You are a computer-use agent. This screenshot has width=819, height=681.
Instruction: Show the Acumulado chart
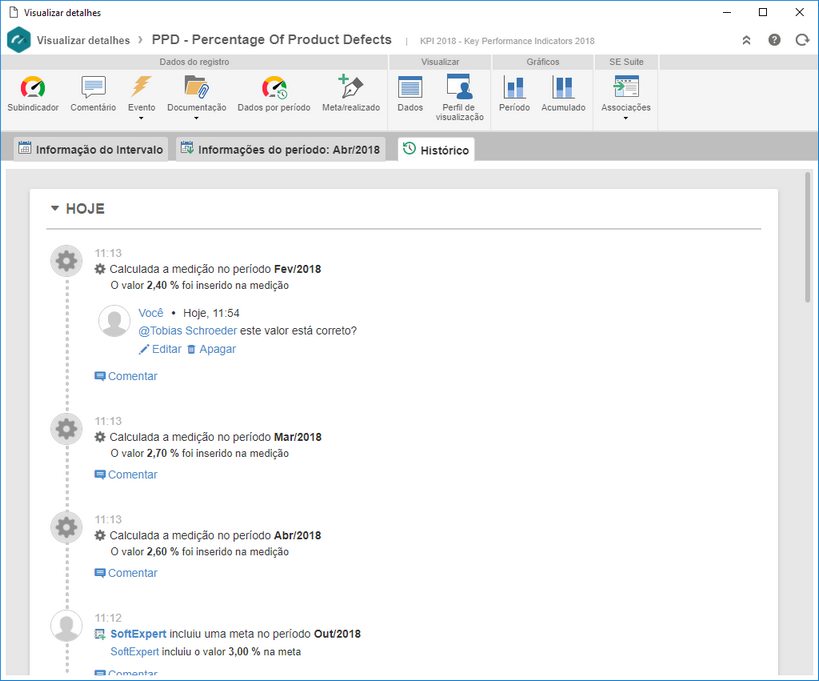coord(563,94)
